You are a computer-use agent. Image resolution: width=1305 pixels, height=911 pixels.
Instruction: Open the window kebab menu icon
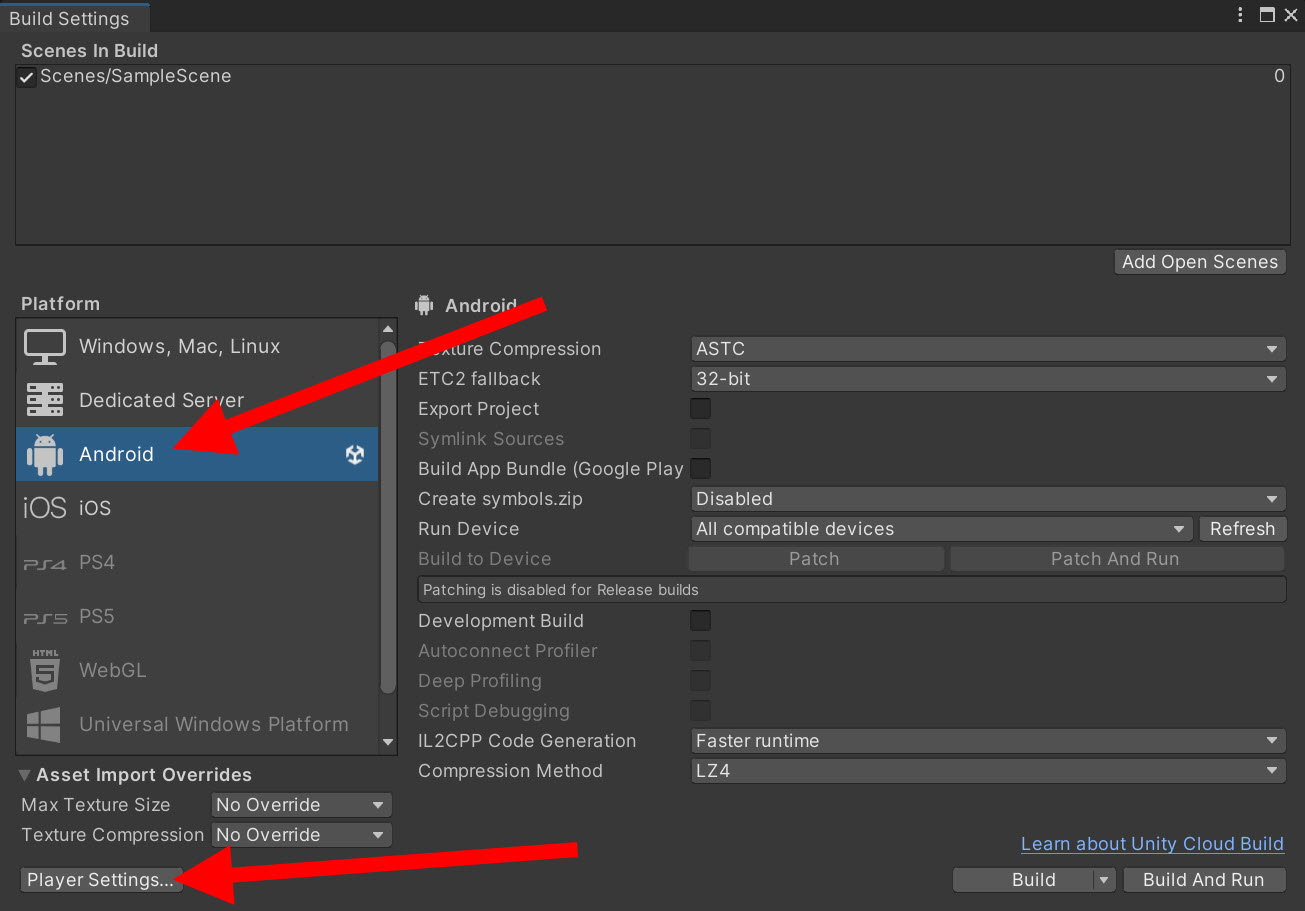pos(1241,14)
